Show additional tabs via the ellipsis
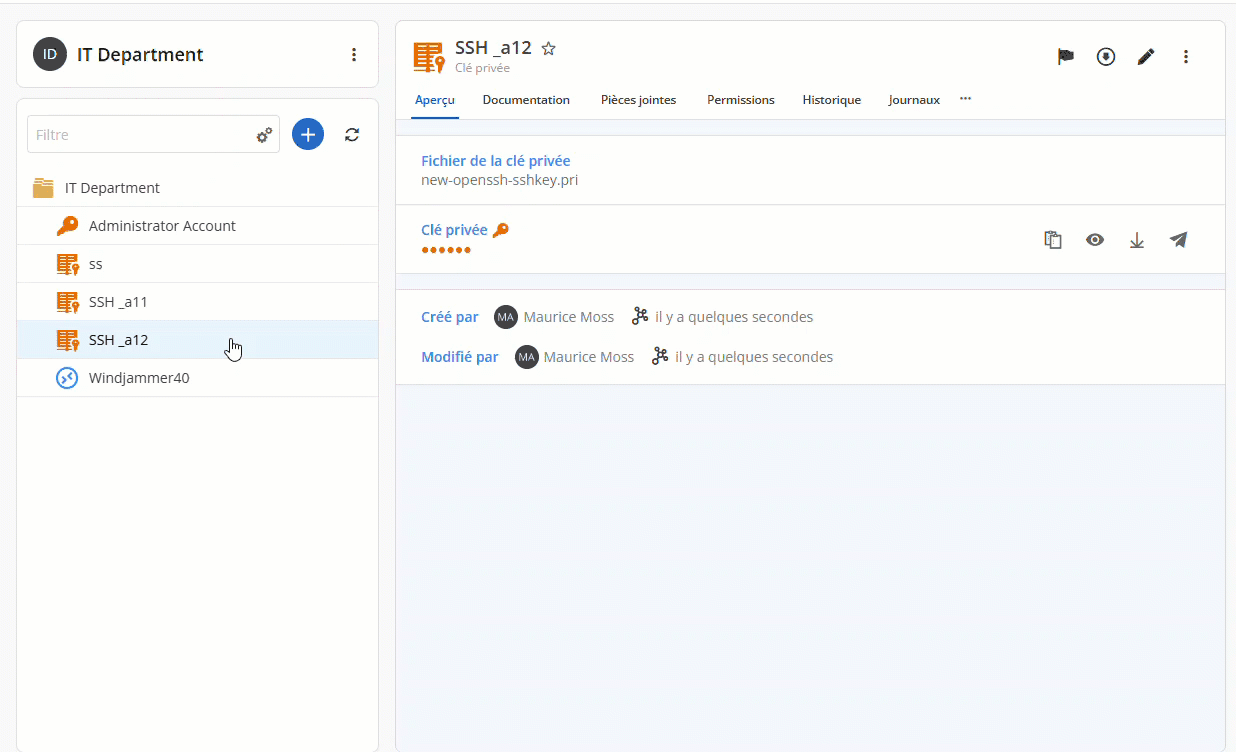The height and width of the screenshot is (752, 1236). pyautogui.click(x=965, y=99)
